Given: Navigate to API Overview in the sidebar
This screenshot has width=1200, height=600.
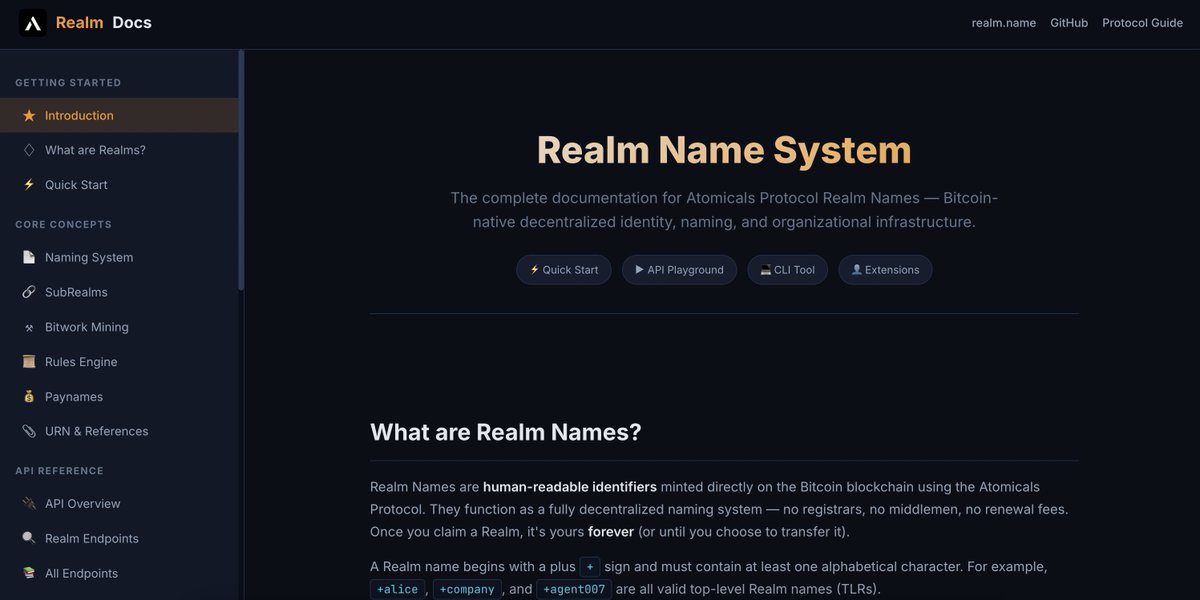Looking at the screenshot, I should (x=85, y=503).
